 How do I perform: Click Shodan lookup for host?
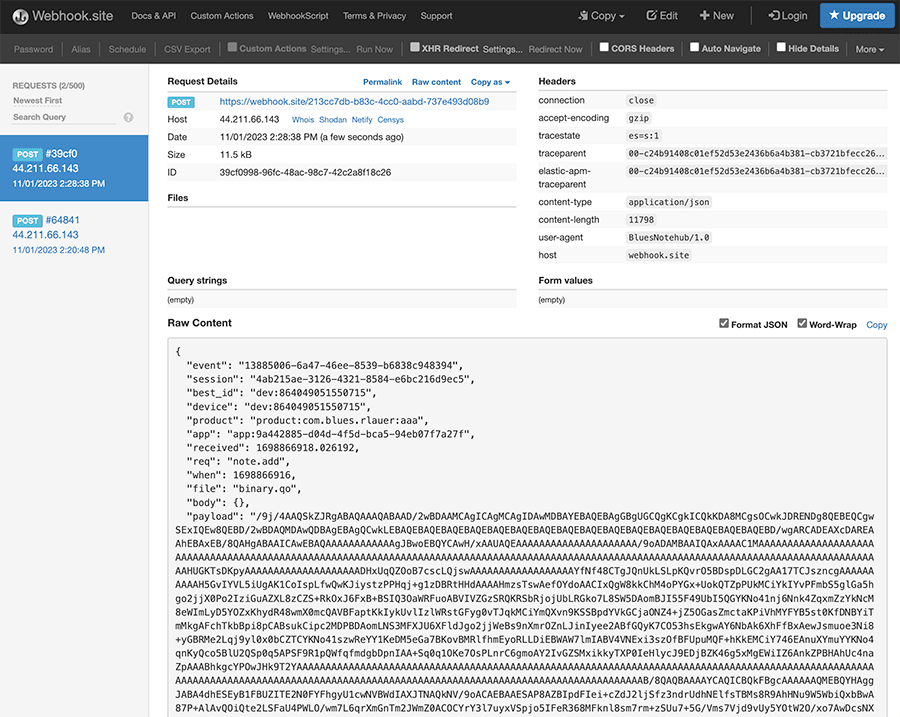click(333, 119)
